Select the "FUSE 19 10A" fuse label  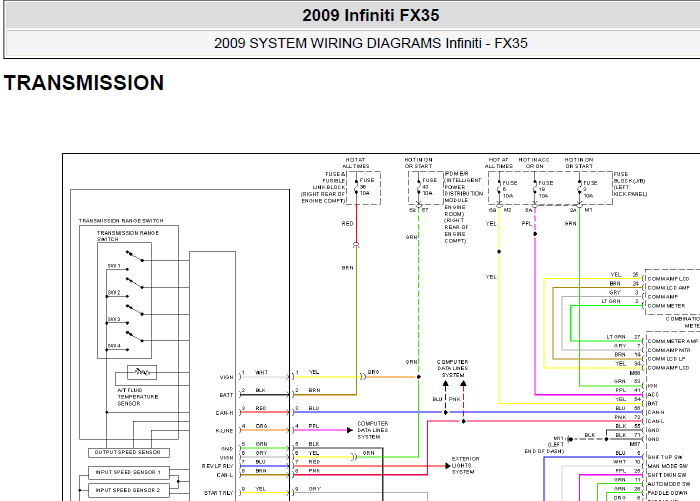tap(546, 189)
